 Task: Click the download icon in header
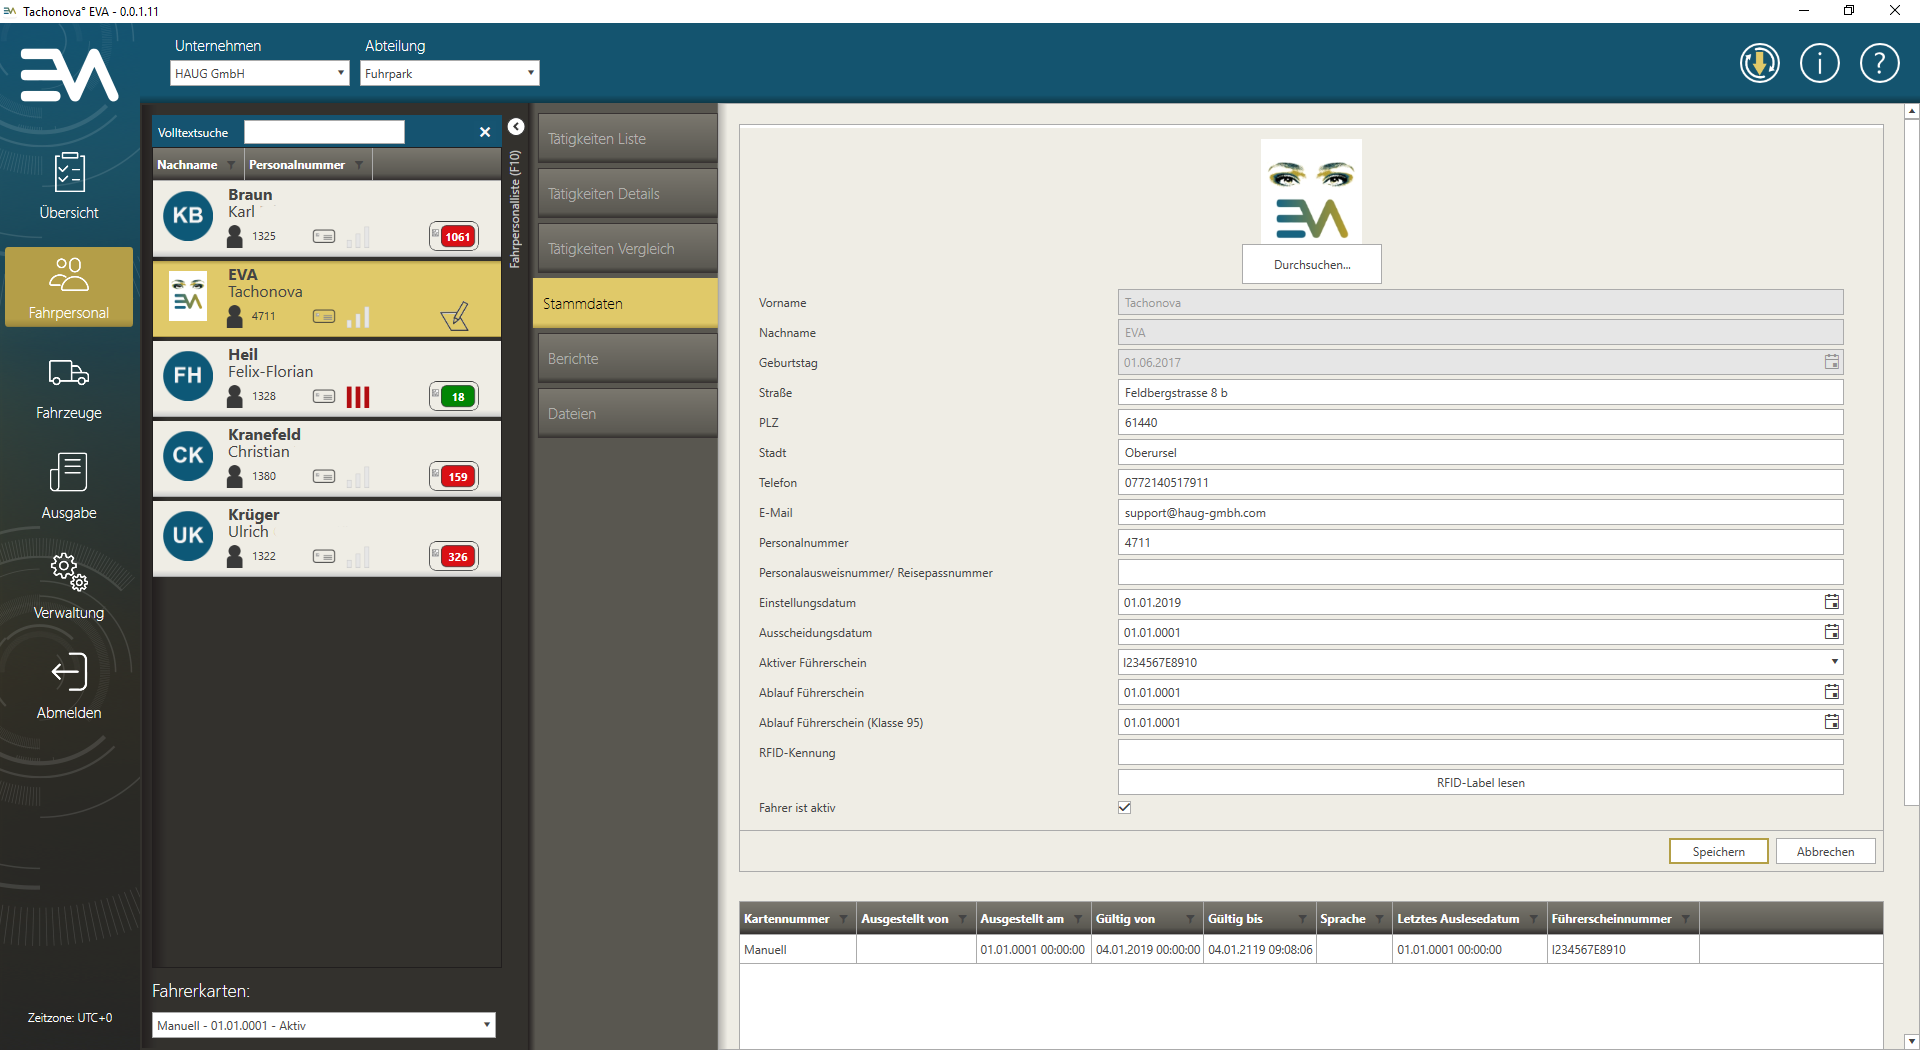click(x=1759, y=64)
